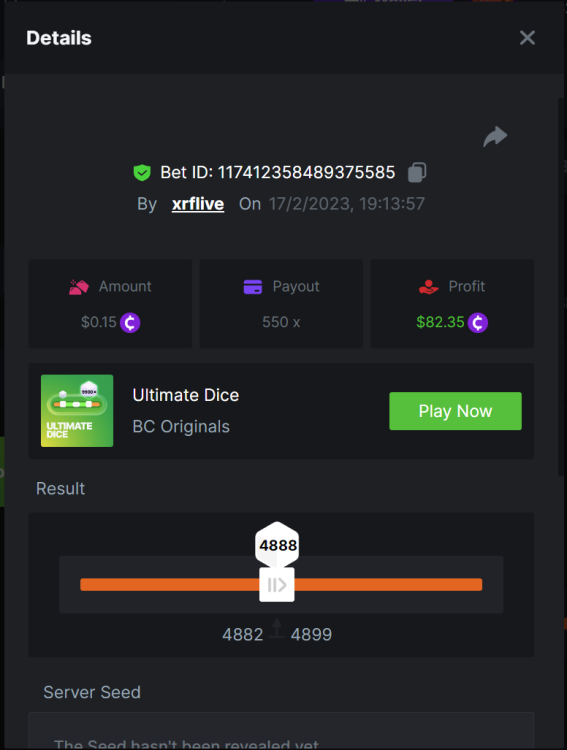Click the 4888 result hexagon marker
Viewport: 567px width, 750px height.
coord(278,544)
